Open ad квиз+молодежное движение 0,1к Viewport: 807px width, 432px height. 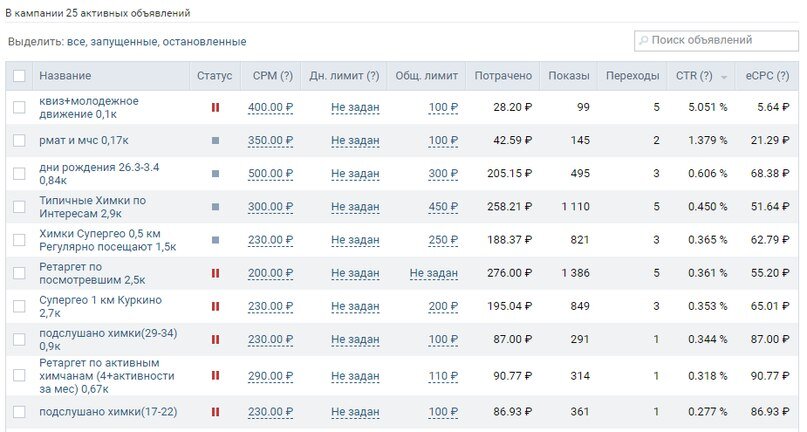click(89, 108)
